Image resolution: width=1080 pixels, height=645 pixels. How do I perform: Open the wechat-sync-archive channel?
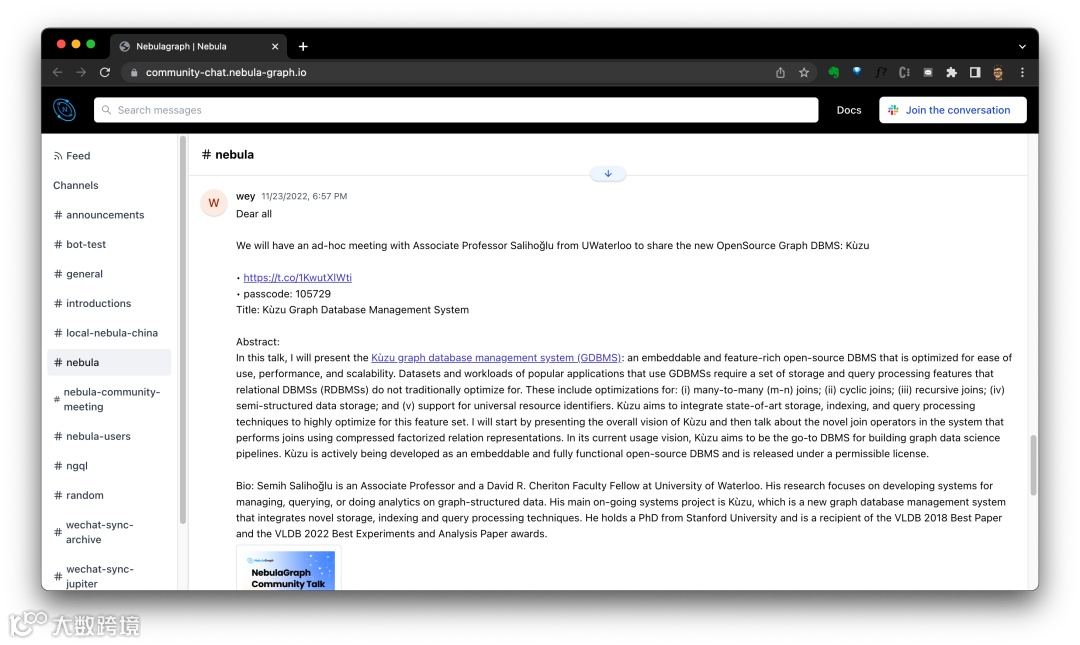click(109, 532)
